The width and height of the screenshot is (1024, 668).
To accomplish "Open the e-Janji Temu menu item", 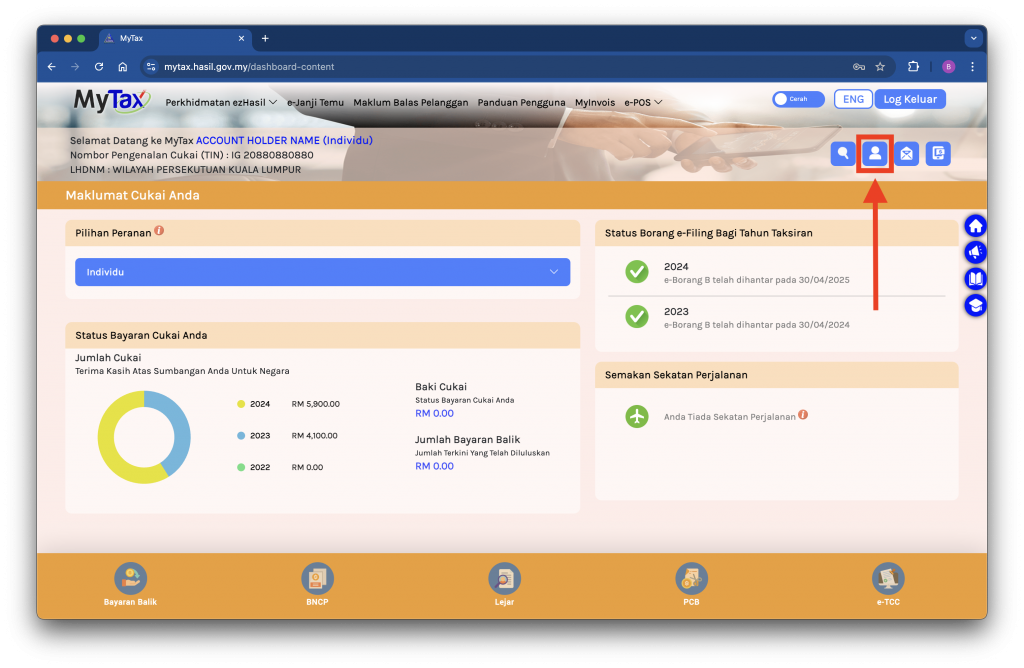I will point(315,102).
